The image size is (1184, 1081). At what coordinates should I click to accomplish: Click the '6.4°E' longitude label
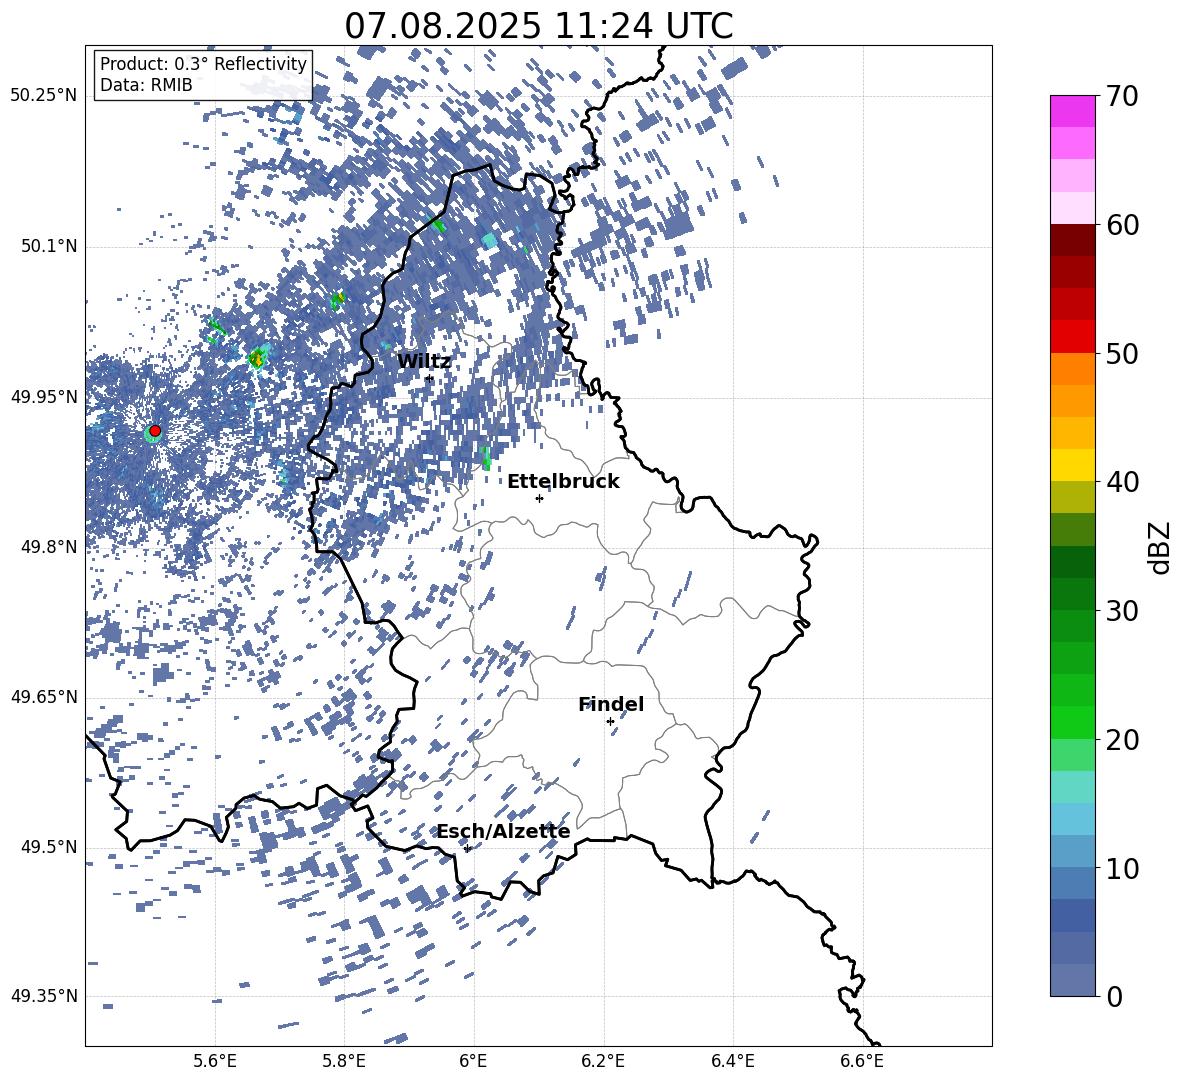732,1061
